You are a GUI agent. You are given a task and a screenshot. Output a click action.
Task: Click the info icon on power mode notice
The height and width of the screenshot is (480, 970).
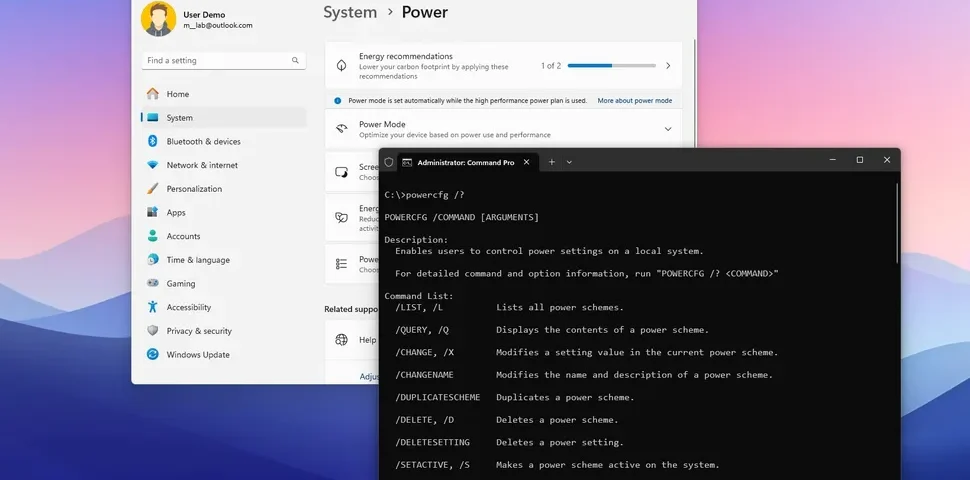coord(338,100)
